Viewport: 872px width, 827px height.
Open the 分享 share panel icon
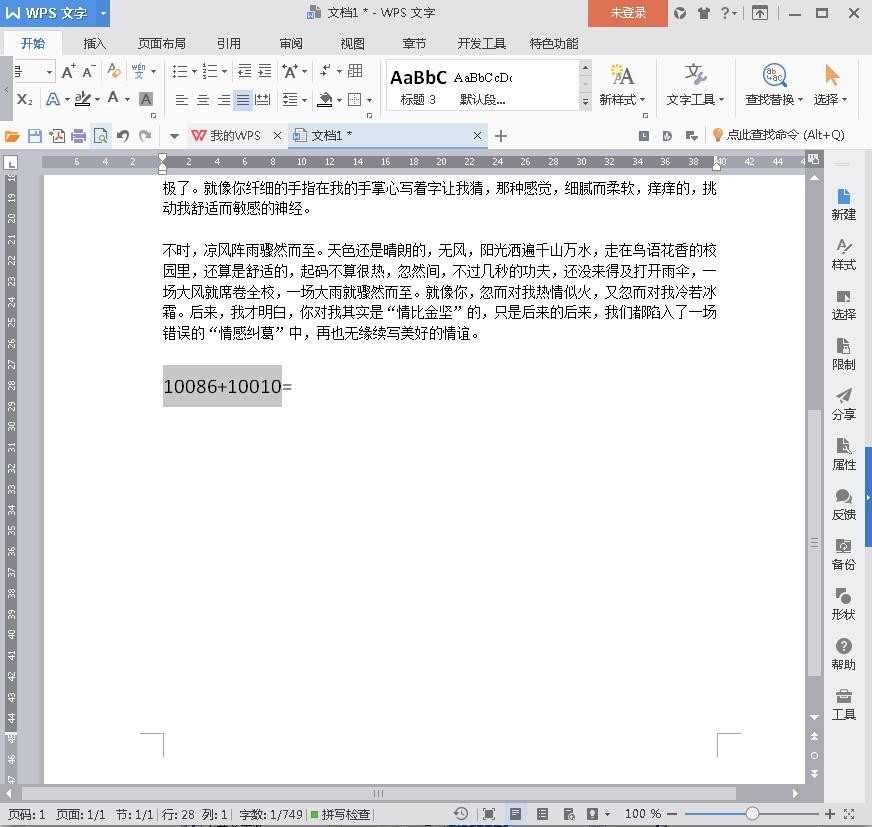tap(843, 404)
